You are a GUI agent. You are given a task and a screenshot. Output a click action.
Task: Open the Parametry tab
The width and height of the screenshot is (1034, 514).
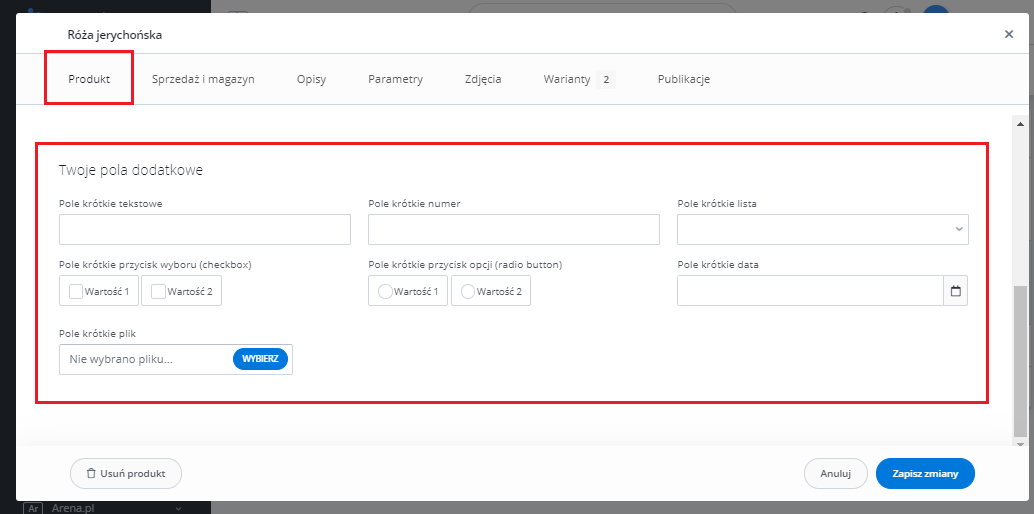395,80
